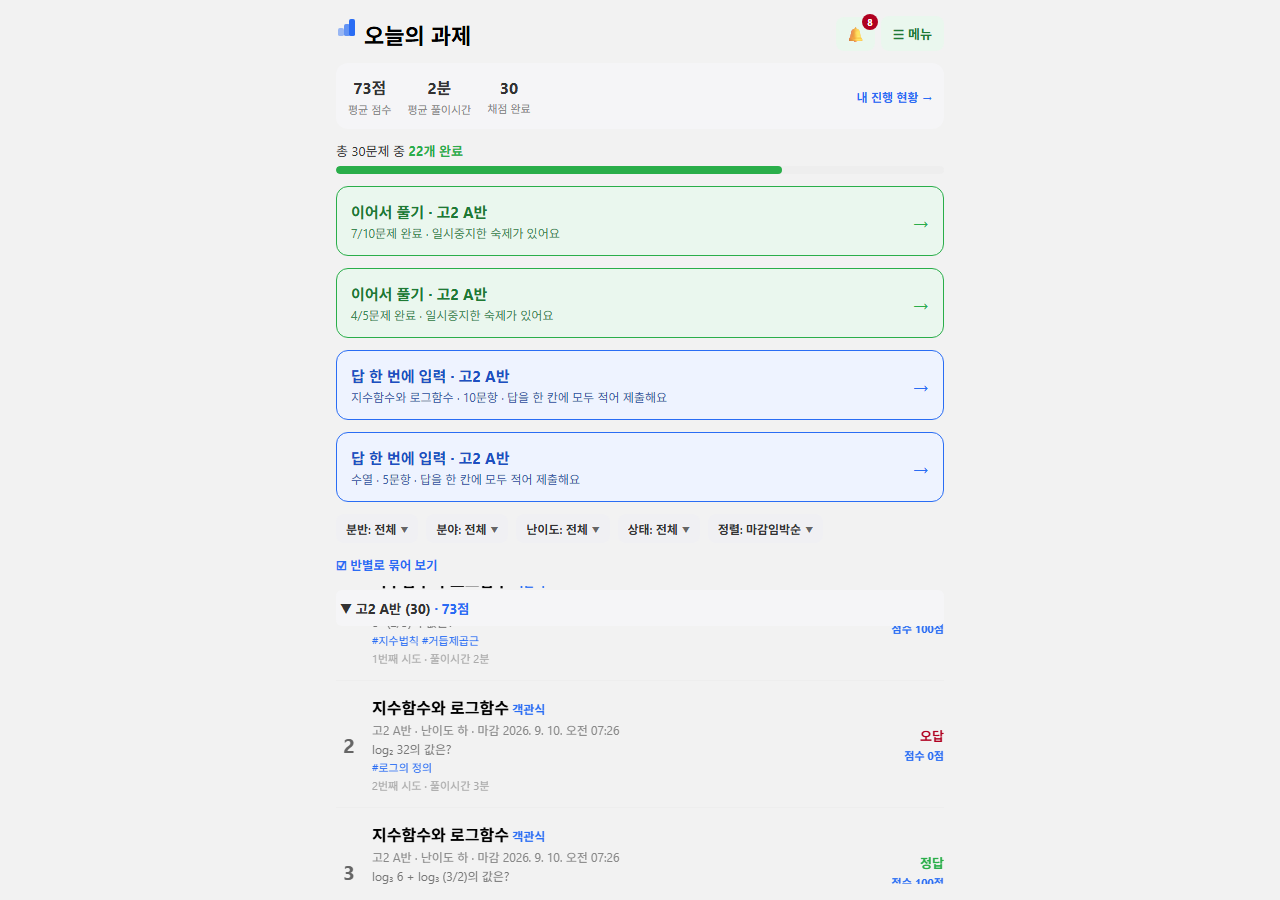The image size is (1280, 900).
Task: Click the 30 채점 완료 stat
Action: [x=509, y=97]
